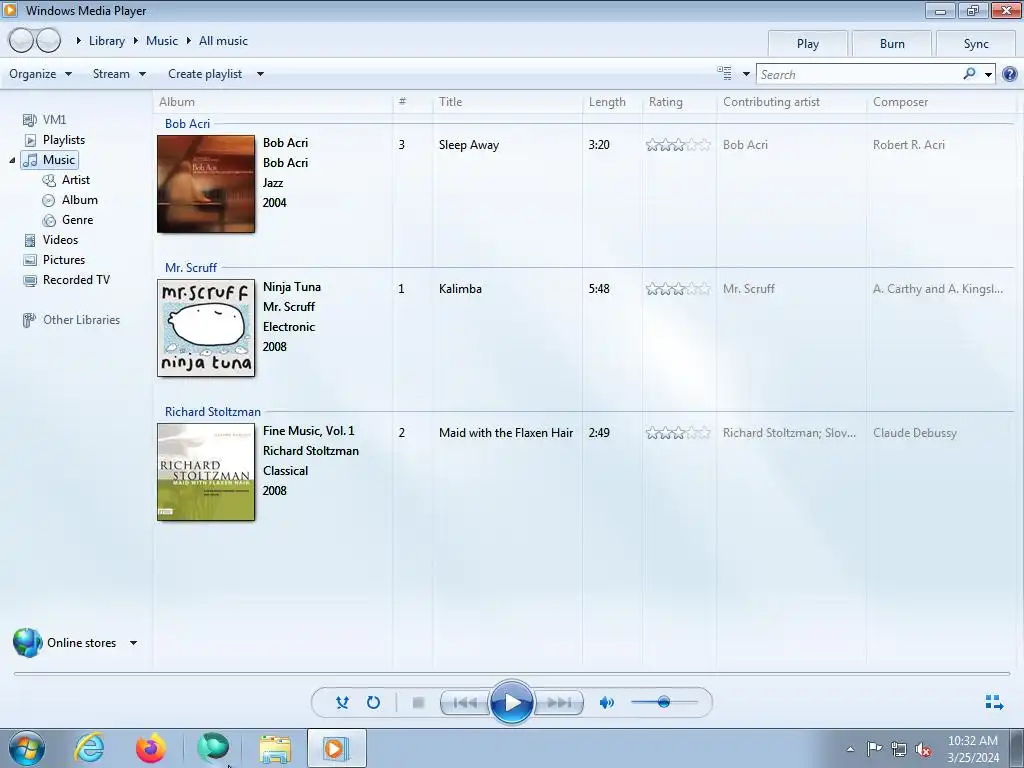
Task: Switch to the Play tab
Action: 807,44
